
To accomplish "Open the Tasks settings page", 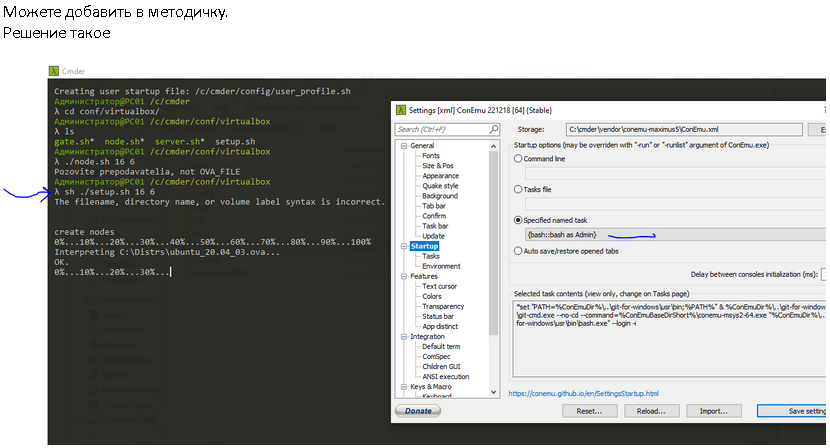I will pyautogui.click(x=430, y=256).
